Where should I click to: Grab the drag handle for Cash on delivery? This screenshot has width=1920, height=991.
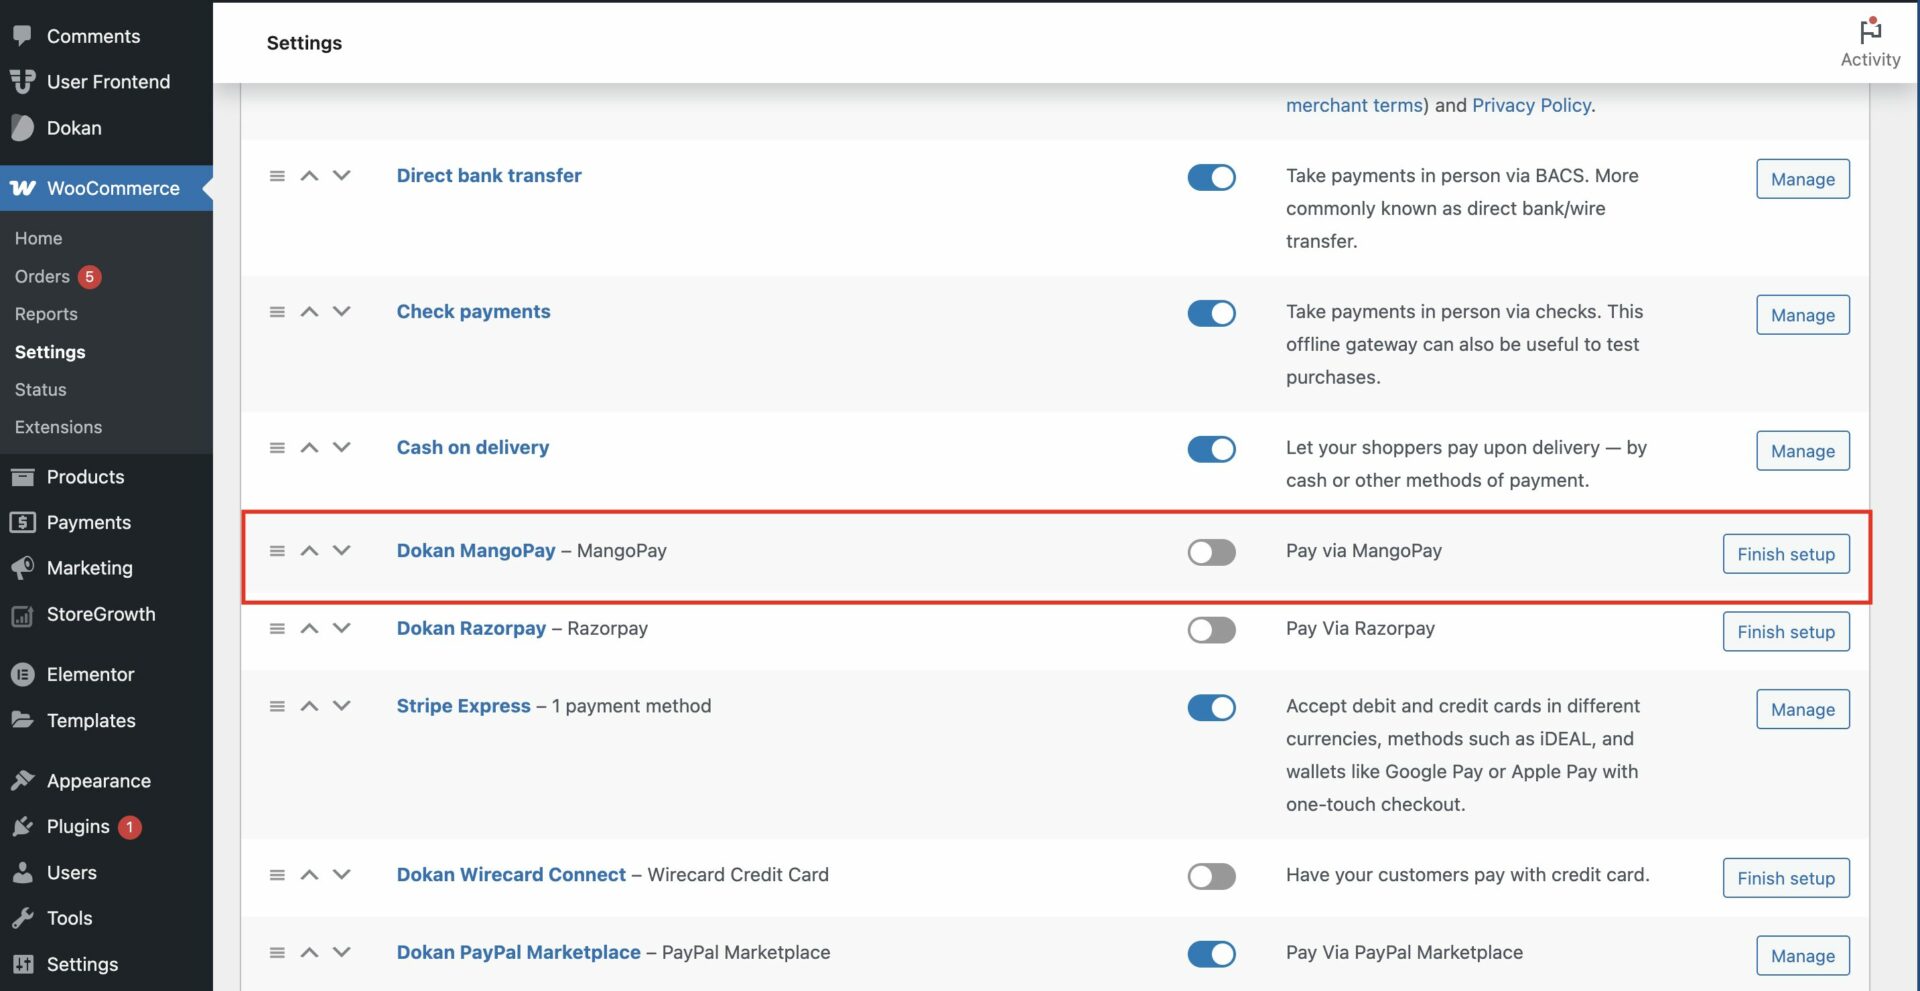coord(277,448)
